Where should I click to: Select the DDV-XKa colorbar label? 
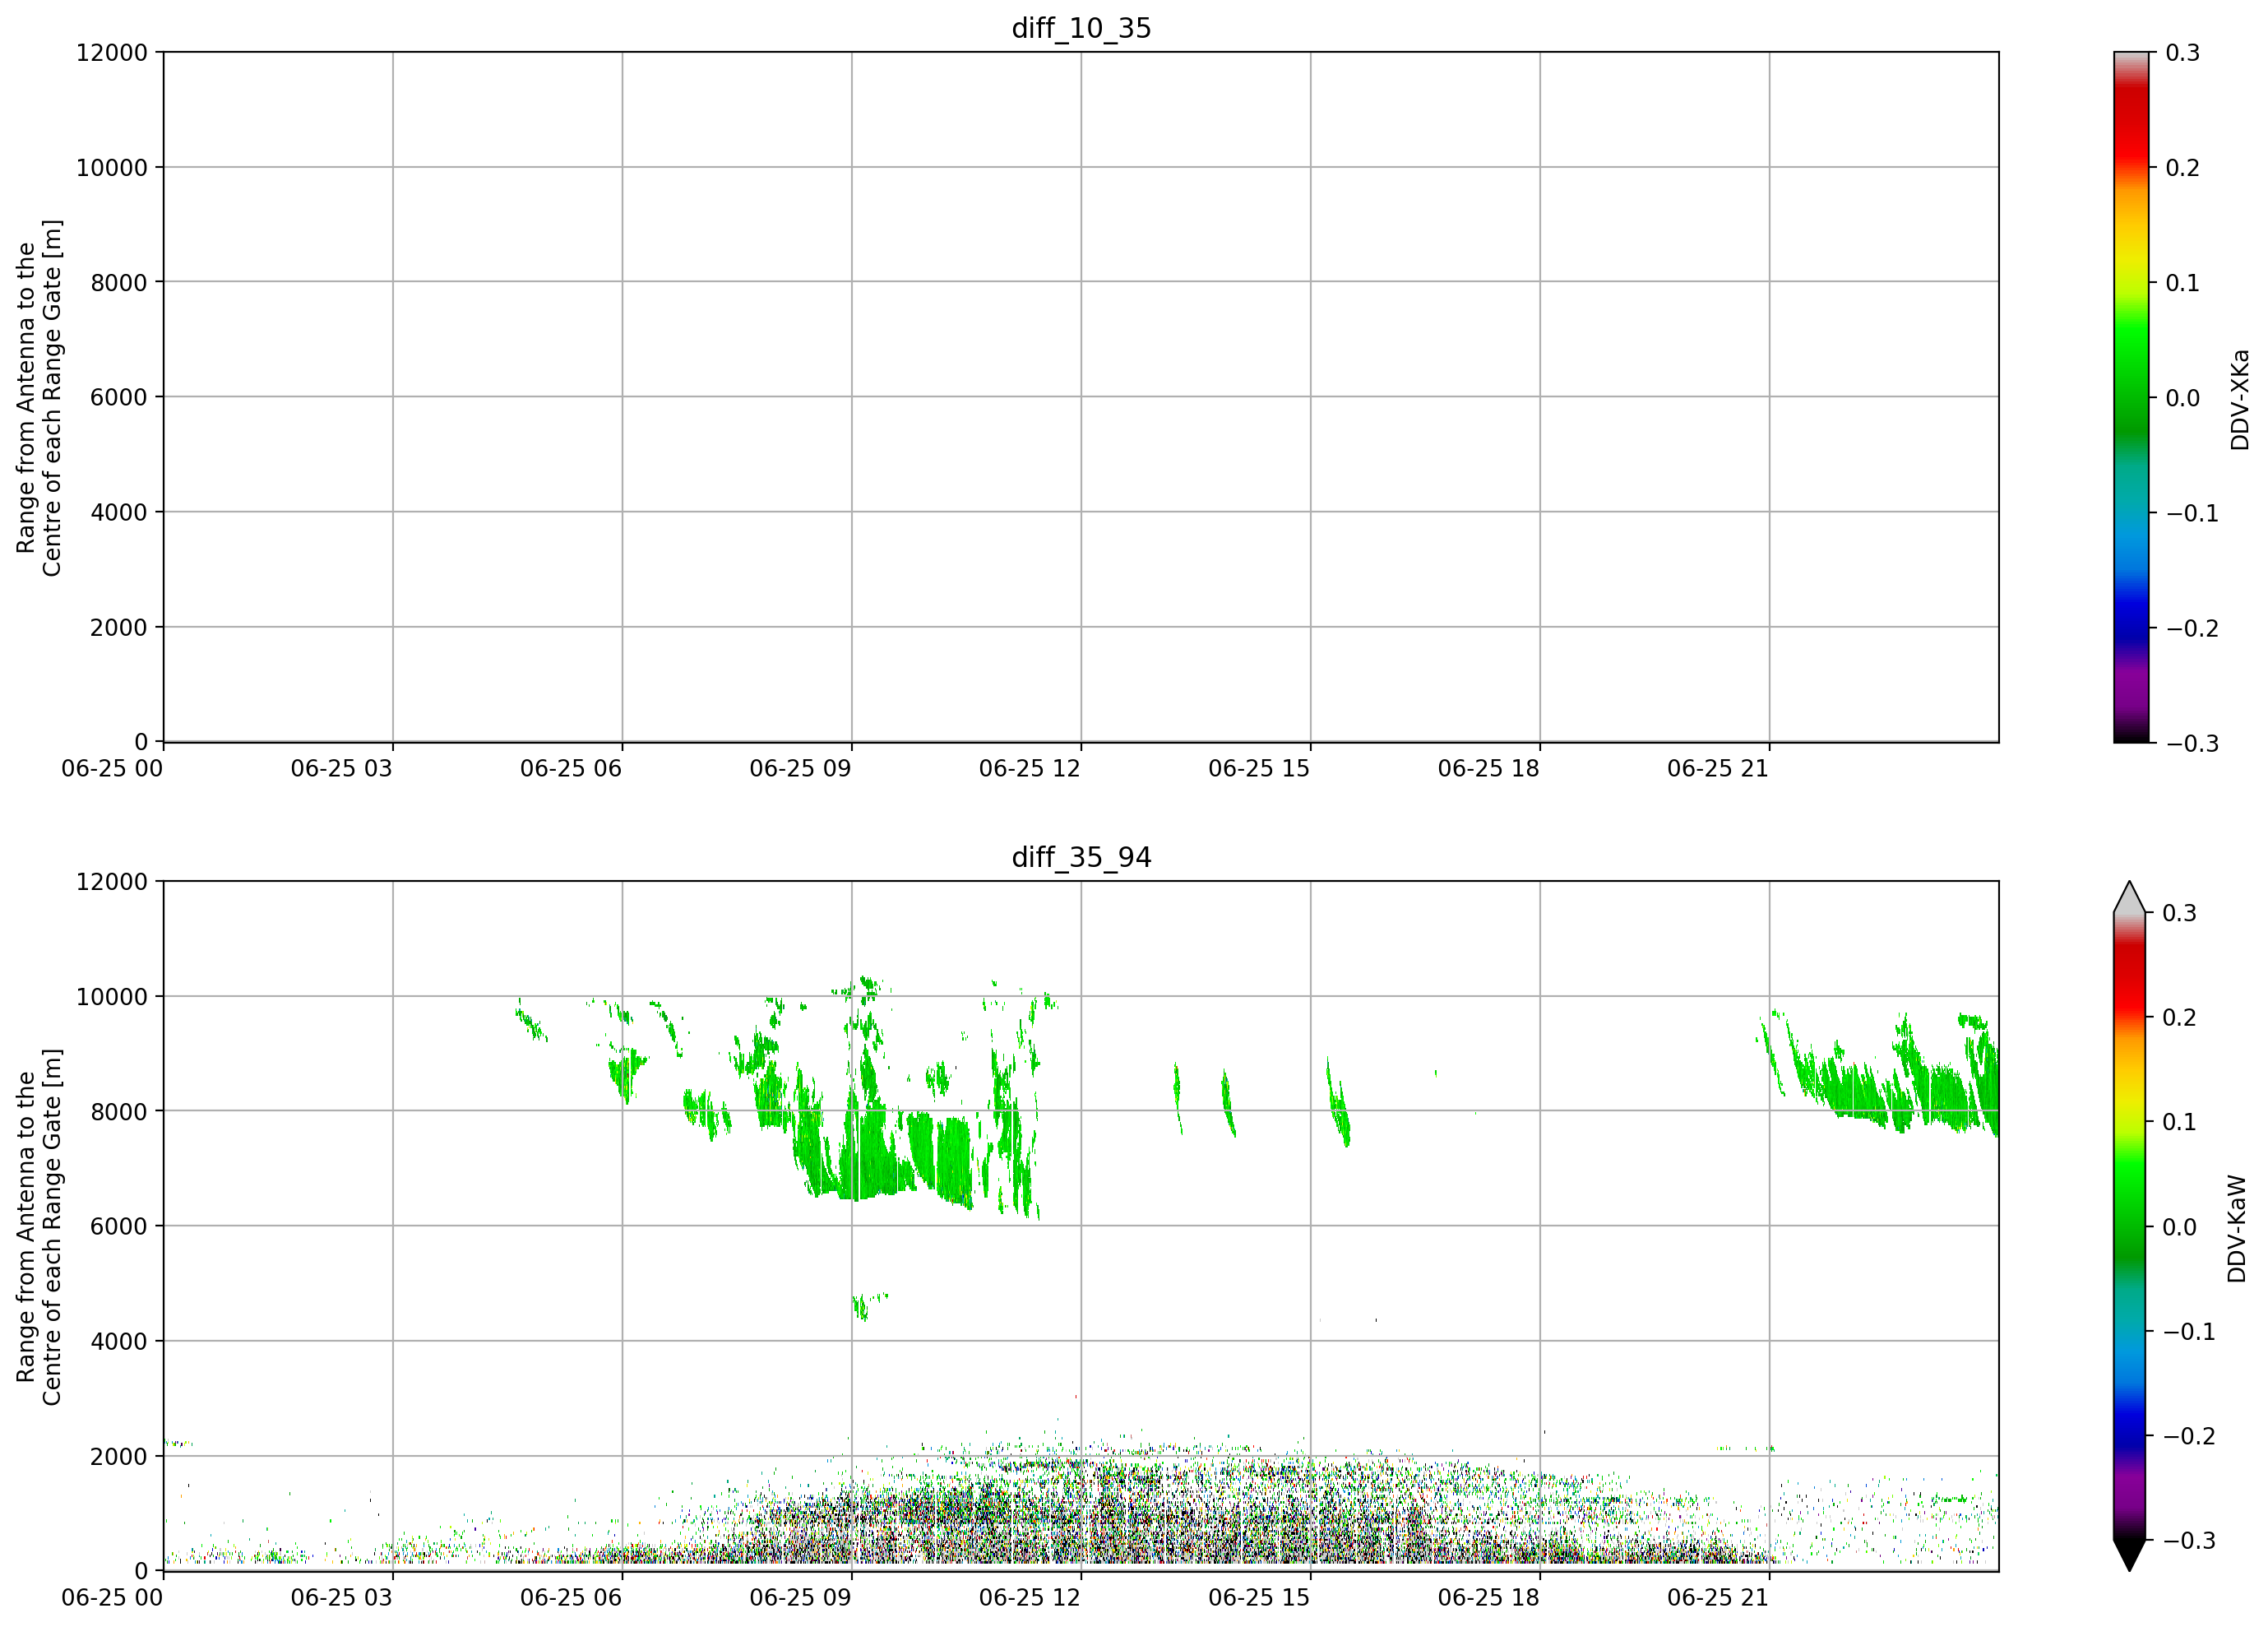(2239, 399)
